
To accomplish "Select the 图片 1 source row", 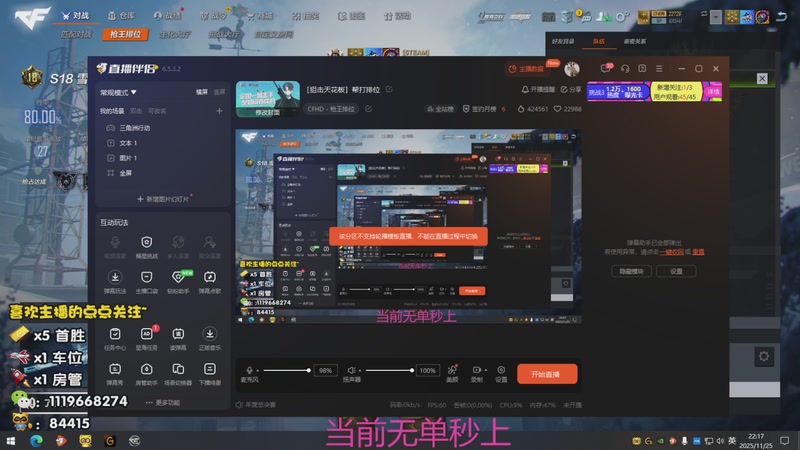I will 163,158.
